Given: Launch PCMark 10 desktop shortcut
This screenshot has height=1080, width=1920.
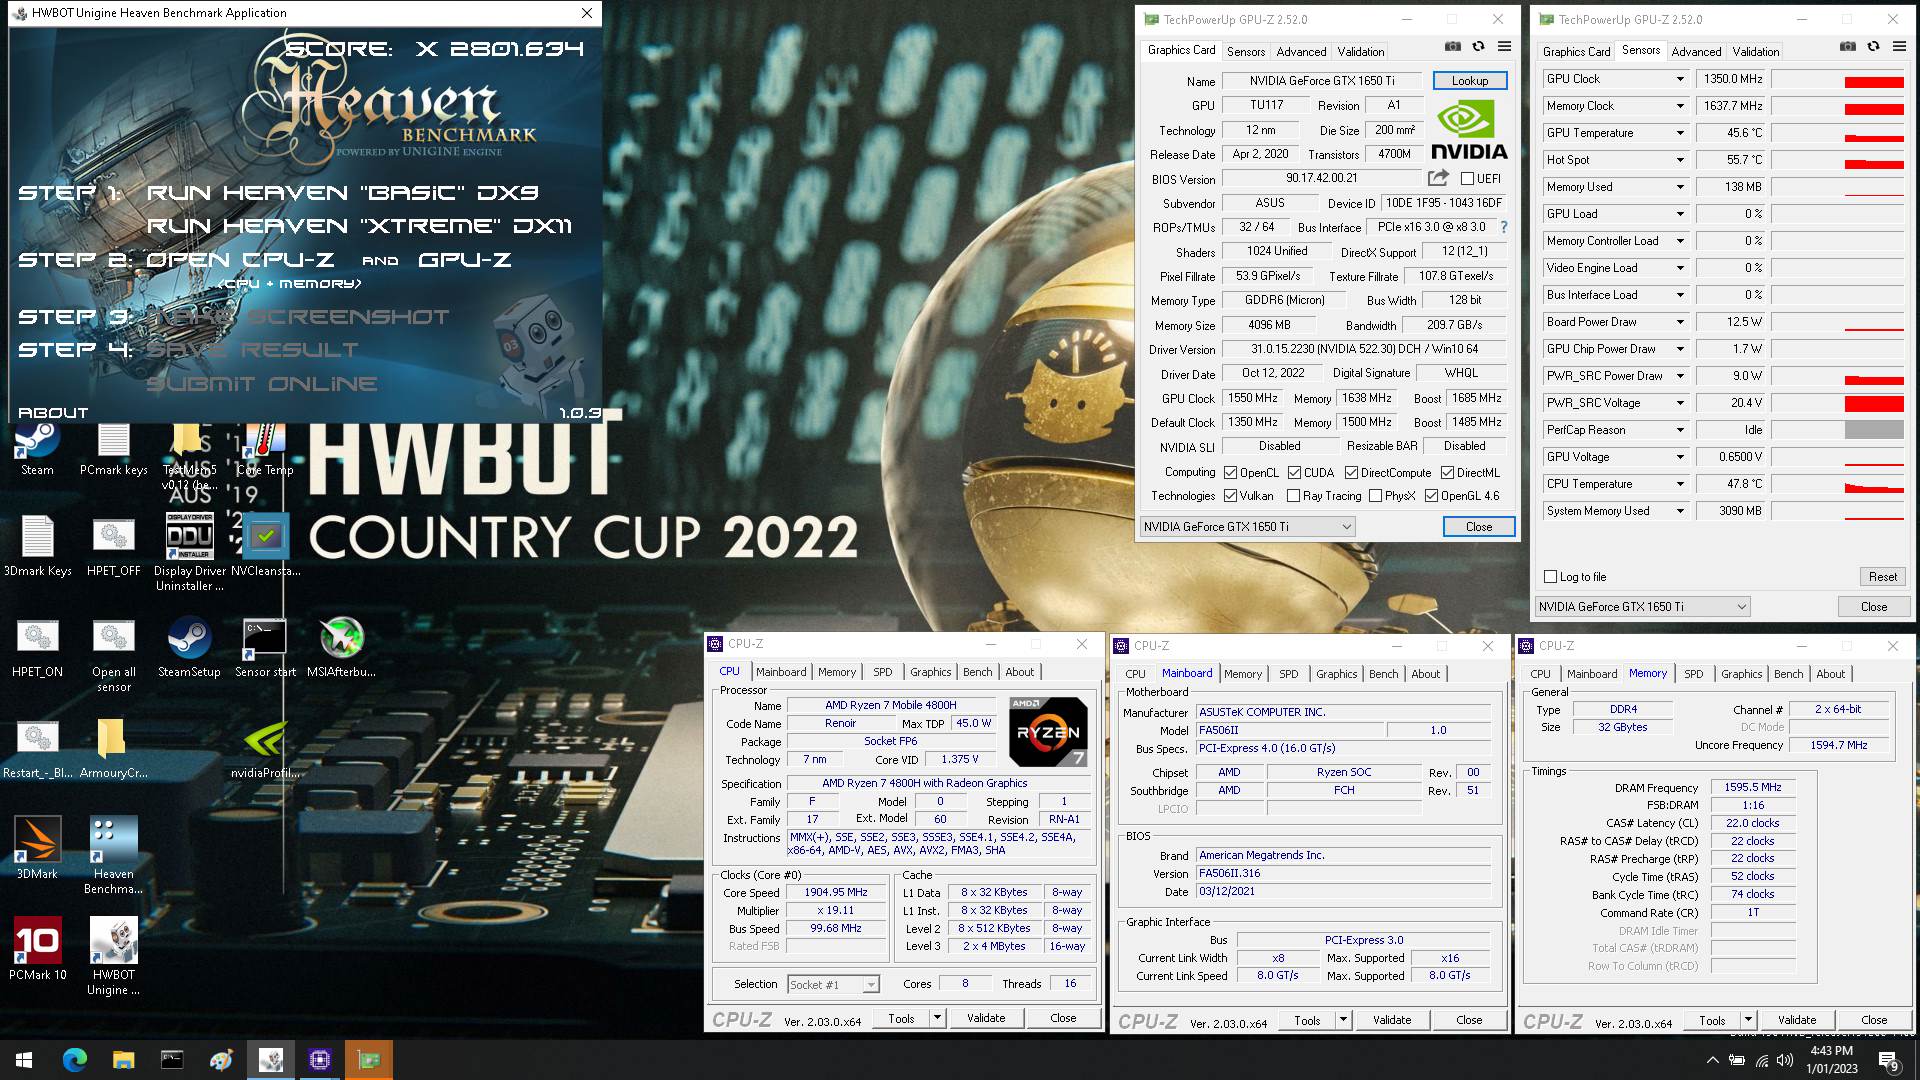Looking at the screenshot, I should (x=37, y=948).
